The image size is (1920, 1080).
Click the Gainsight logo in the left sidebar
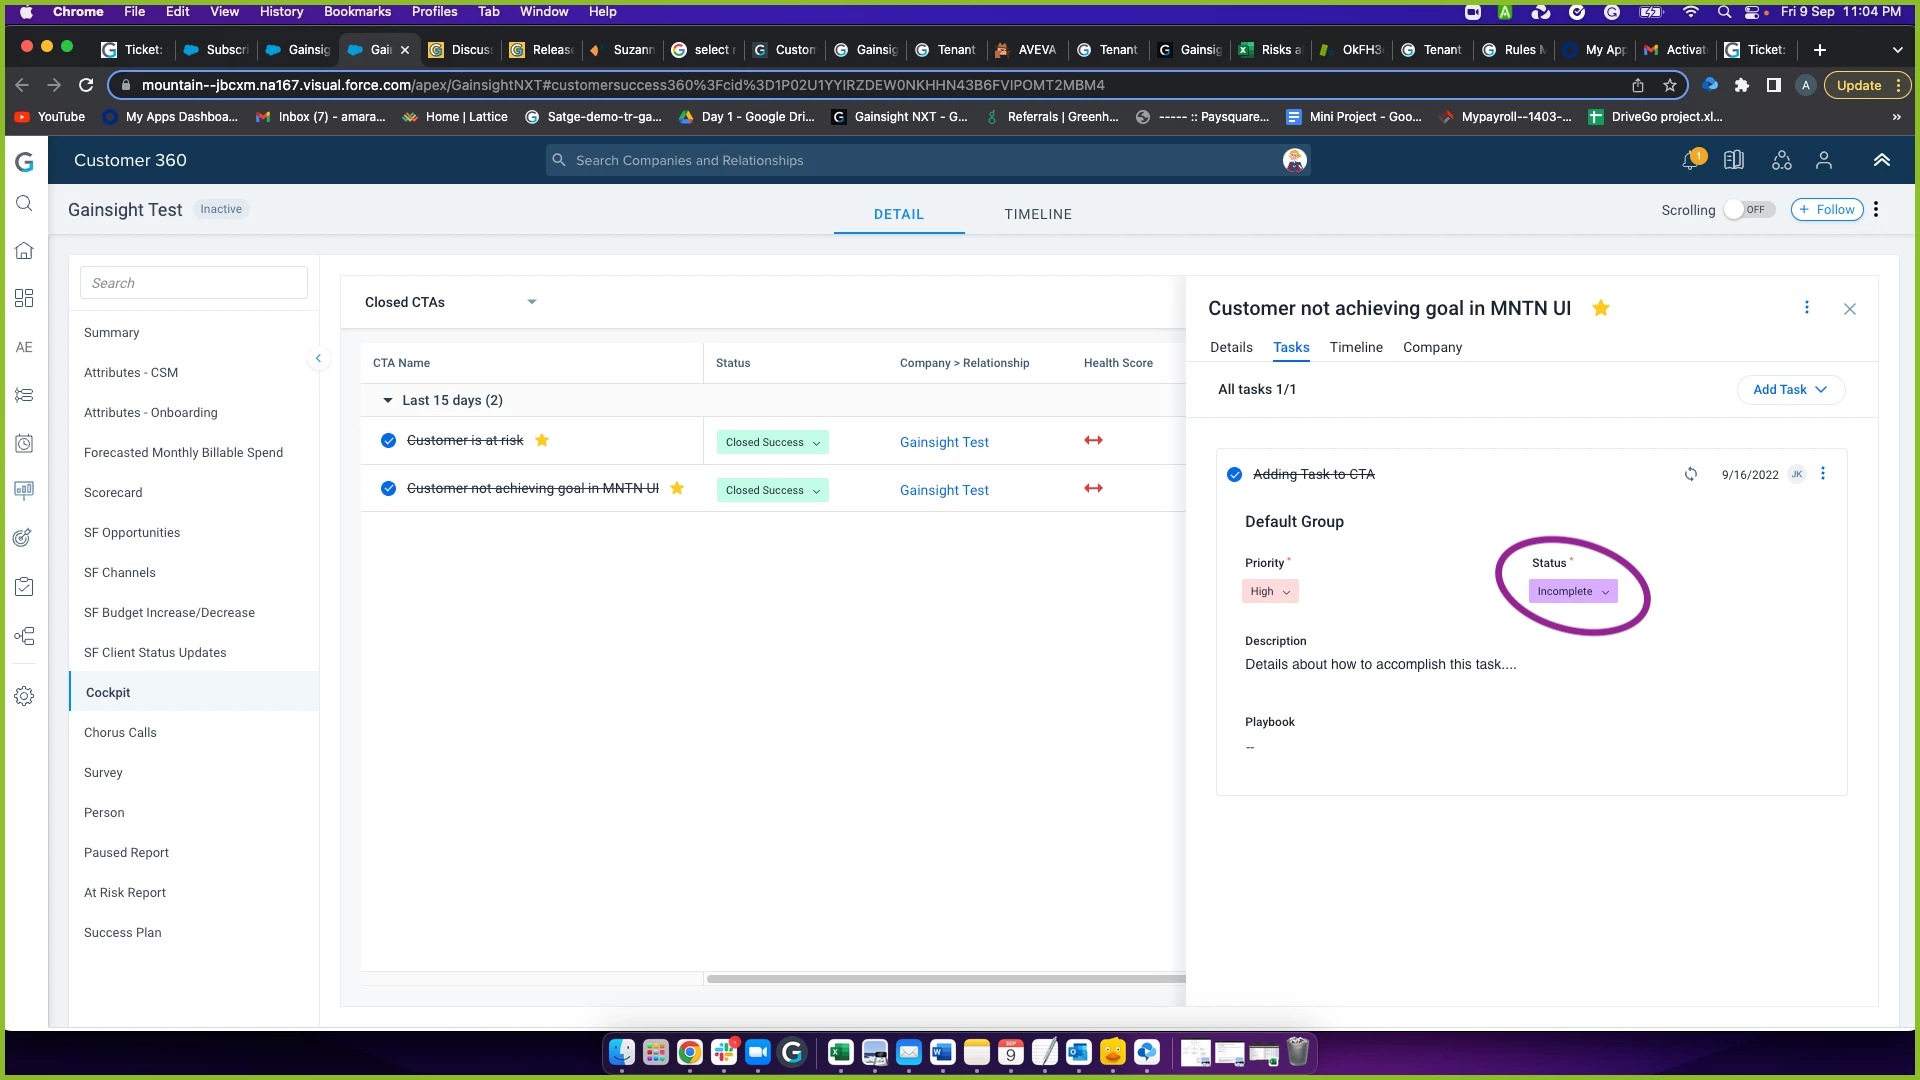point(24,162)
